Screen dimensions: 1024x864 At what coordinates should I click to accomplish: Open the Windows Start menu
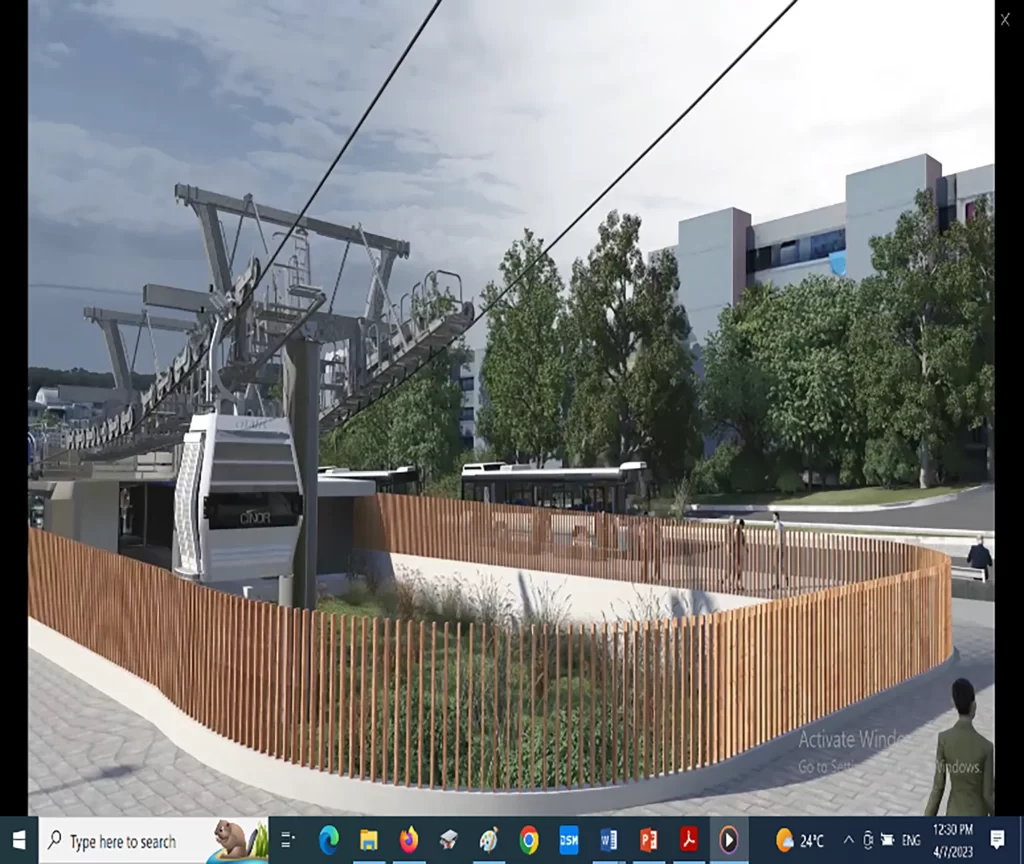18,840
